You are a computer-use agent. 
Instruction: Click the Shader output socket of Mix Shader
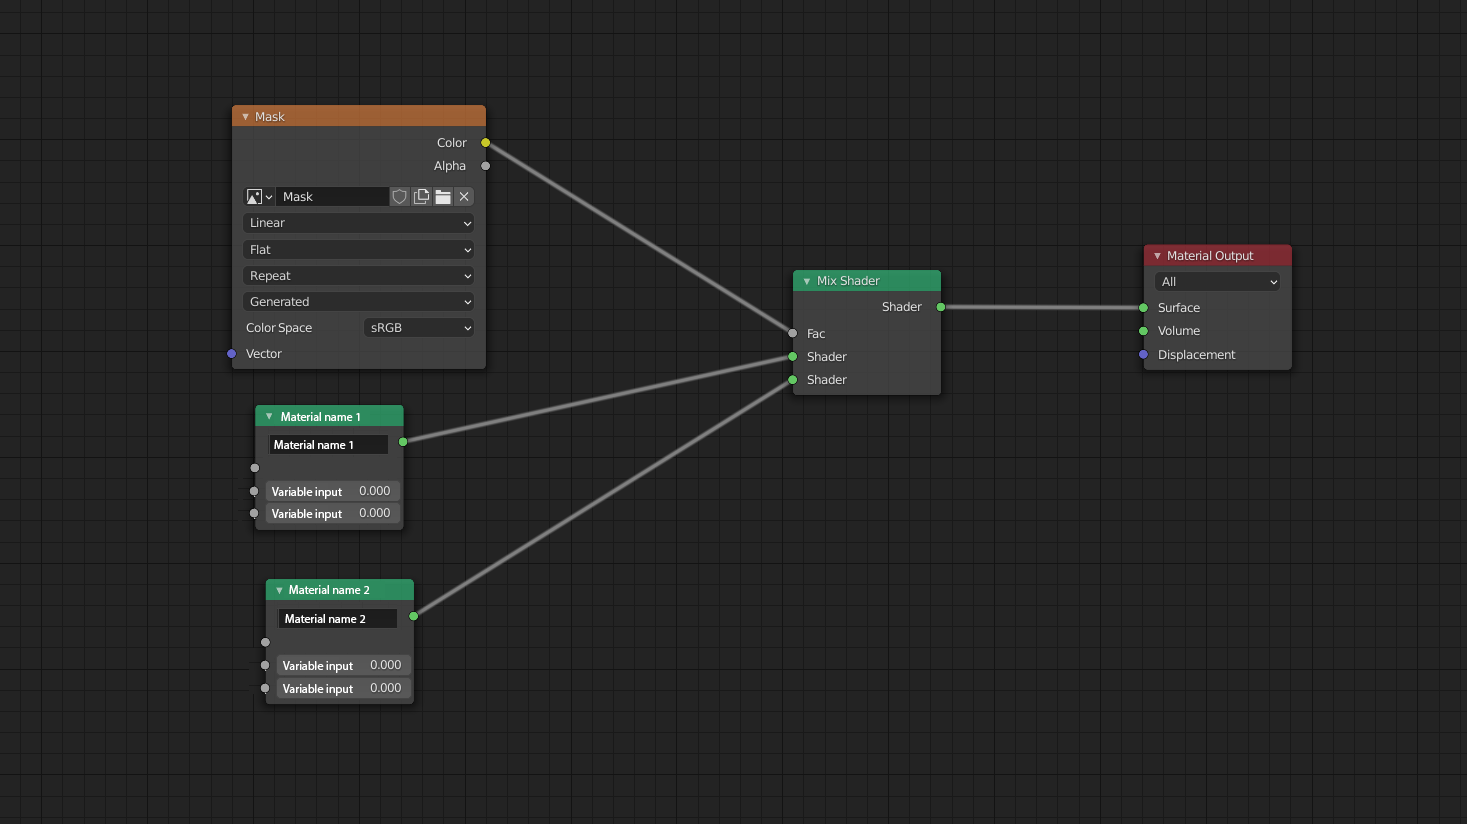pos(941,307)
